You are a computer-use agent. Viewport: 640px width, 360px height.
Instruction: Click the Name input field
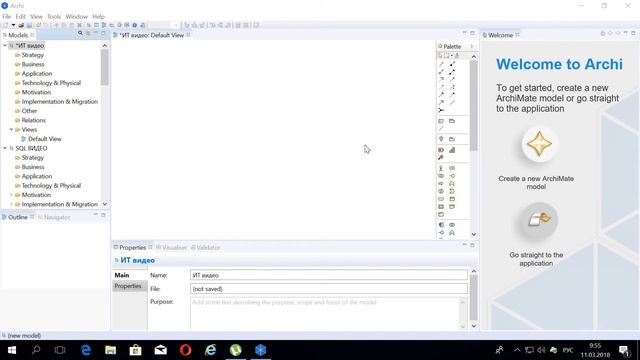pyautogui.click(x=329, y=275)
